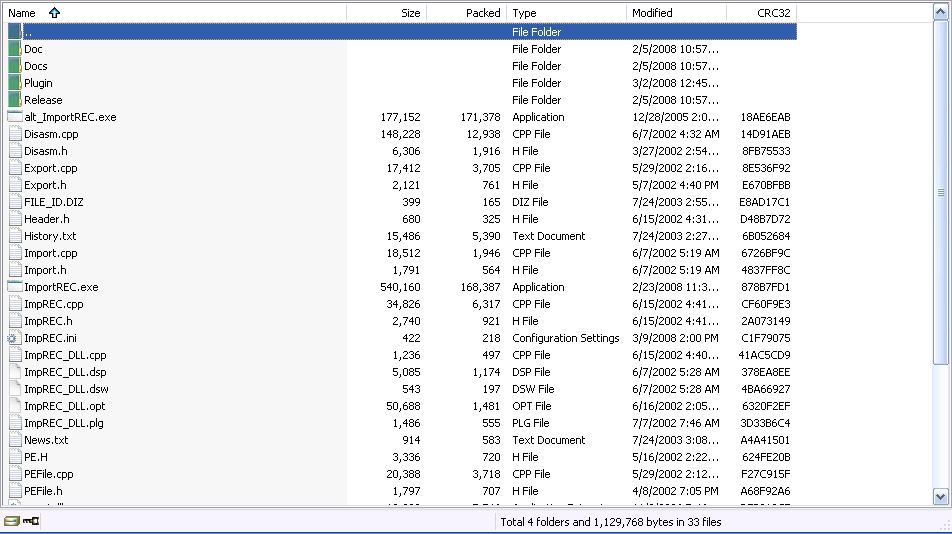The width and height of the screenshot is (952, 534).
Task: Sort the list by the CRC32 column header
Action: tap(762, 13)
